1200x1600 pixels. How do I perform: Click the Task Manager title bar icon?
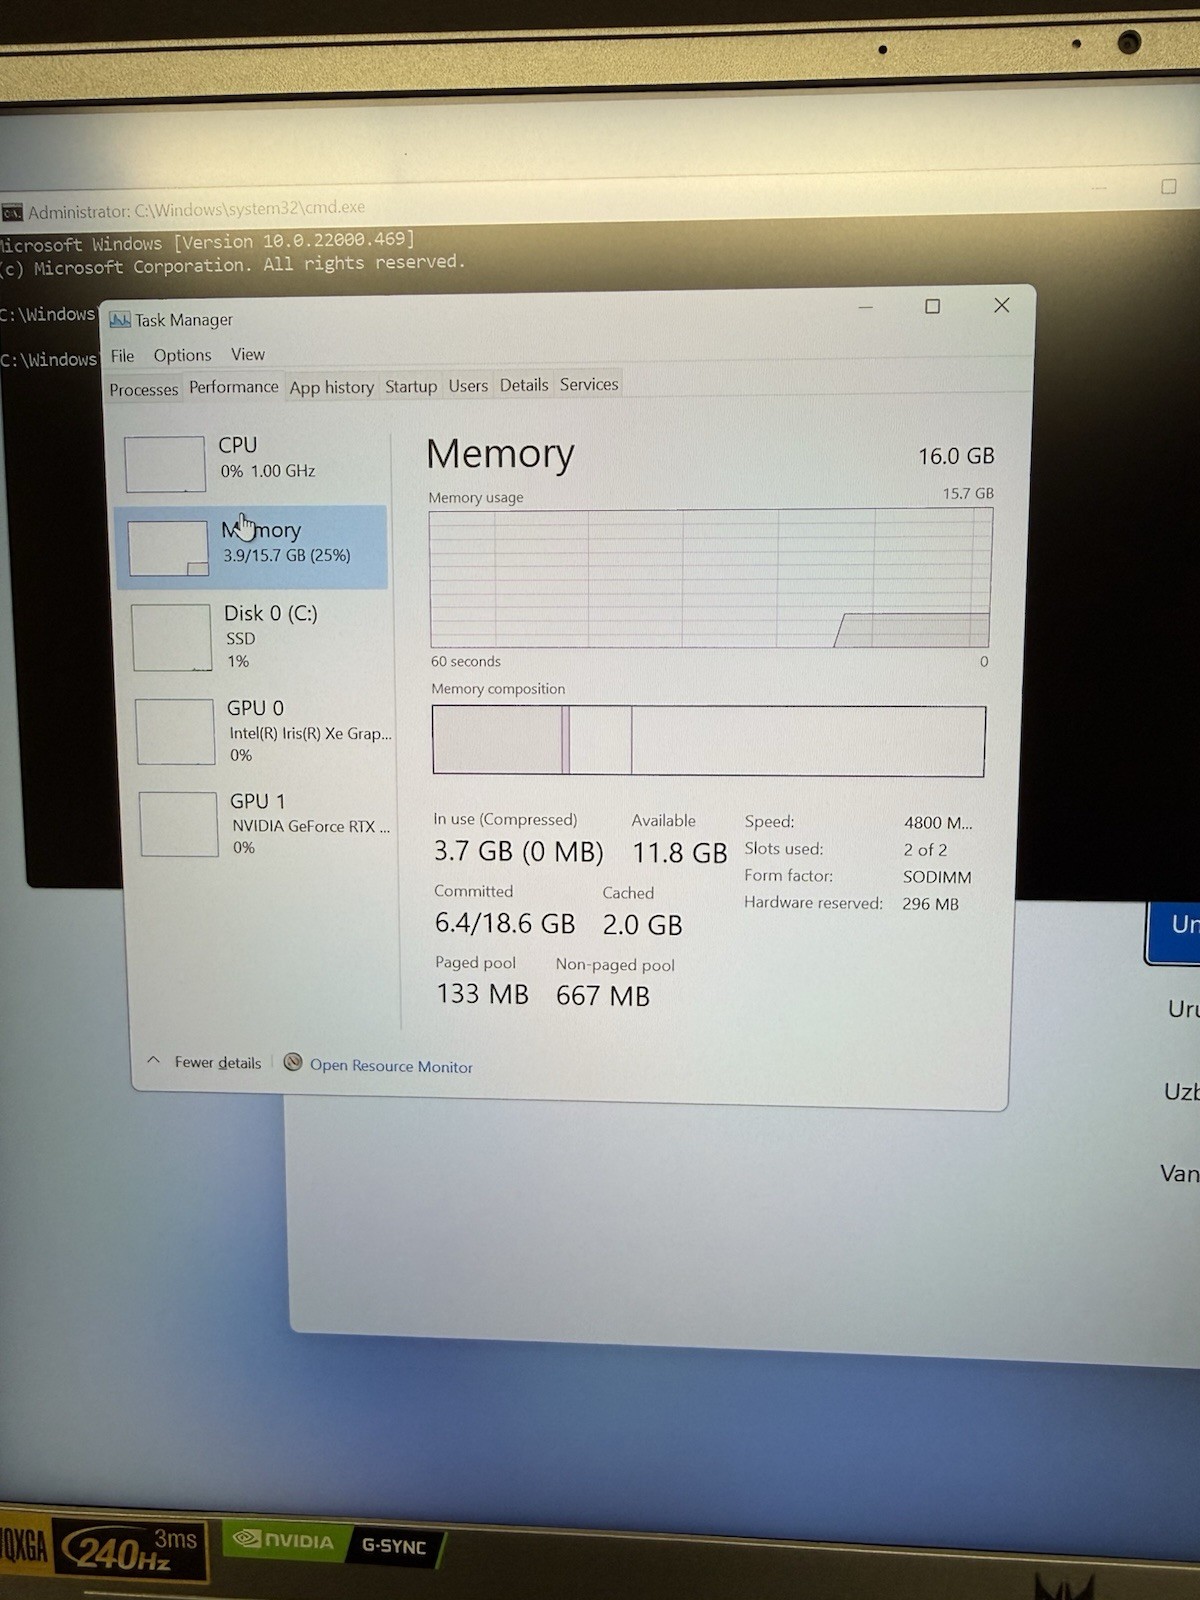tap(120, 320)
